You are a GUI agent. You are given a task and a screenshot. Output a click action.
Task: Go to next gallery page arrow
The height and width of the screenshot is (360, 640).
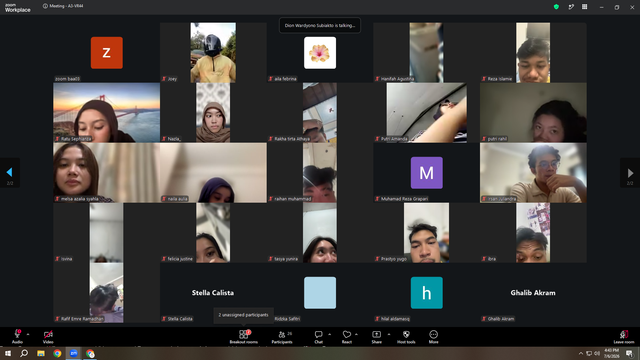630,173
